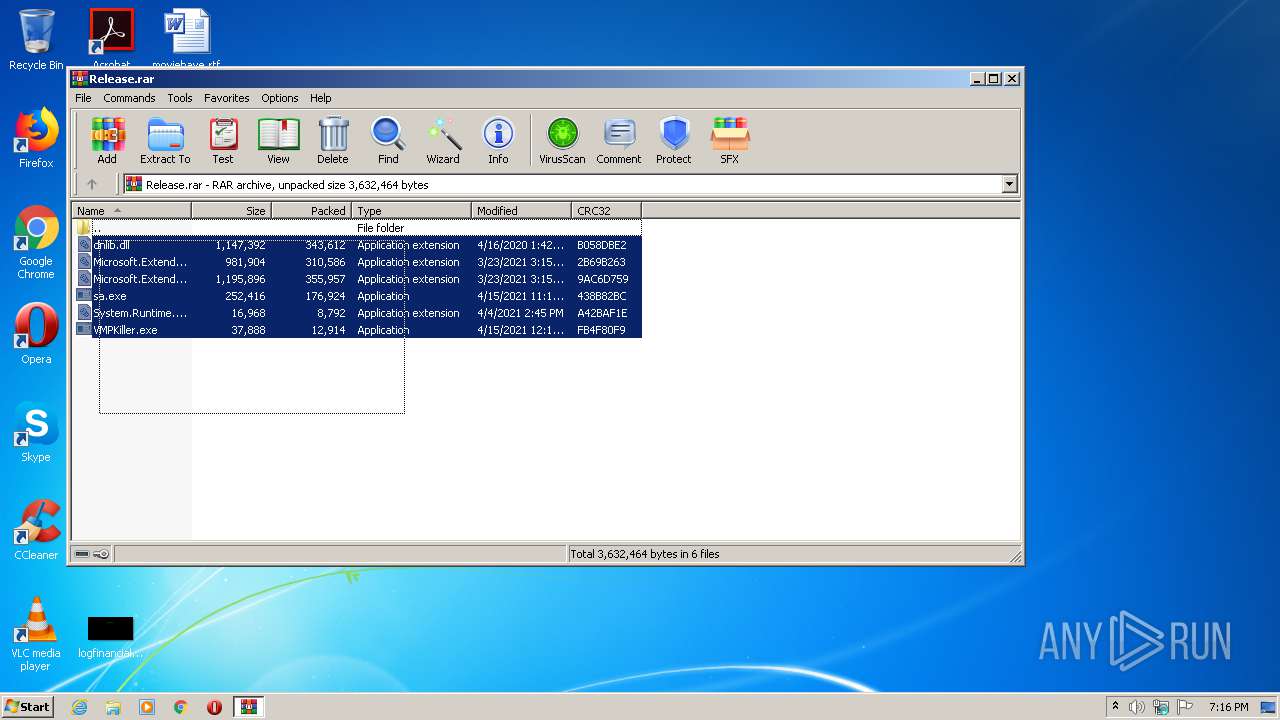1280x720 pixels.
Task: Sort by Size column header
Action: pos(231,211)
